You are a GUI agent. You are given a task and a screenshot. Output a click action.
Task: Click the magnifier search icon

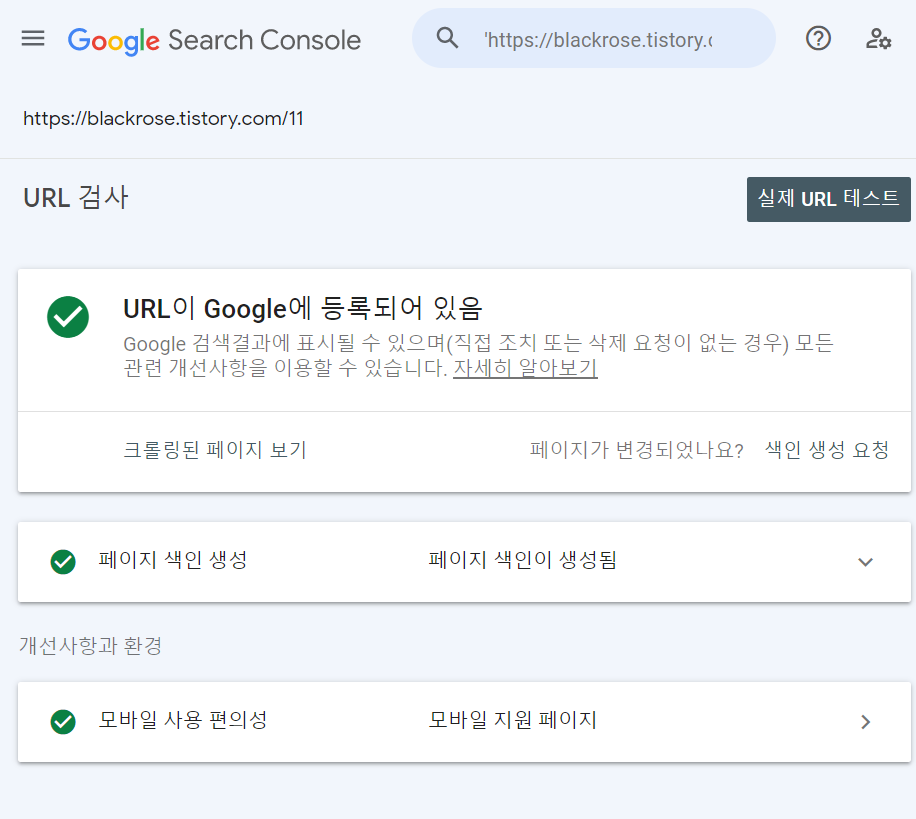[447, 38]
